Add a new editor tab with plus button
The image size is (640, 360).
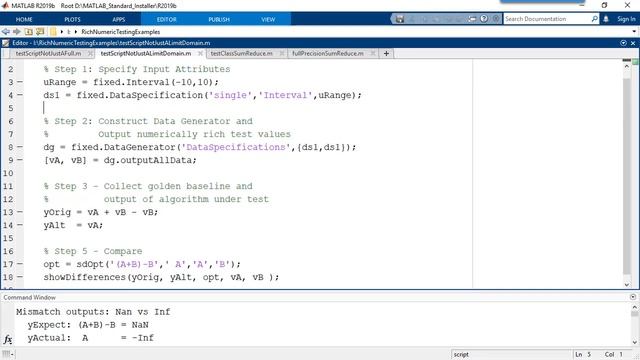(386, 53)
